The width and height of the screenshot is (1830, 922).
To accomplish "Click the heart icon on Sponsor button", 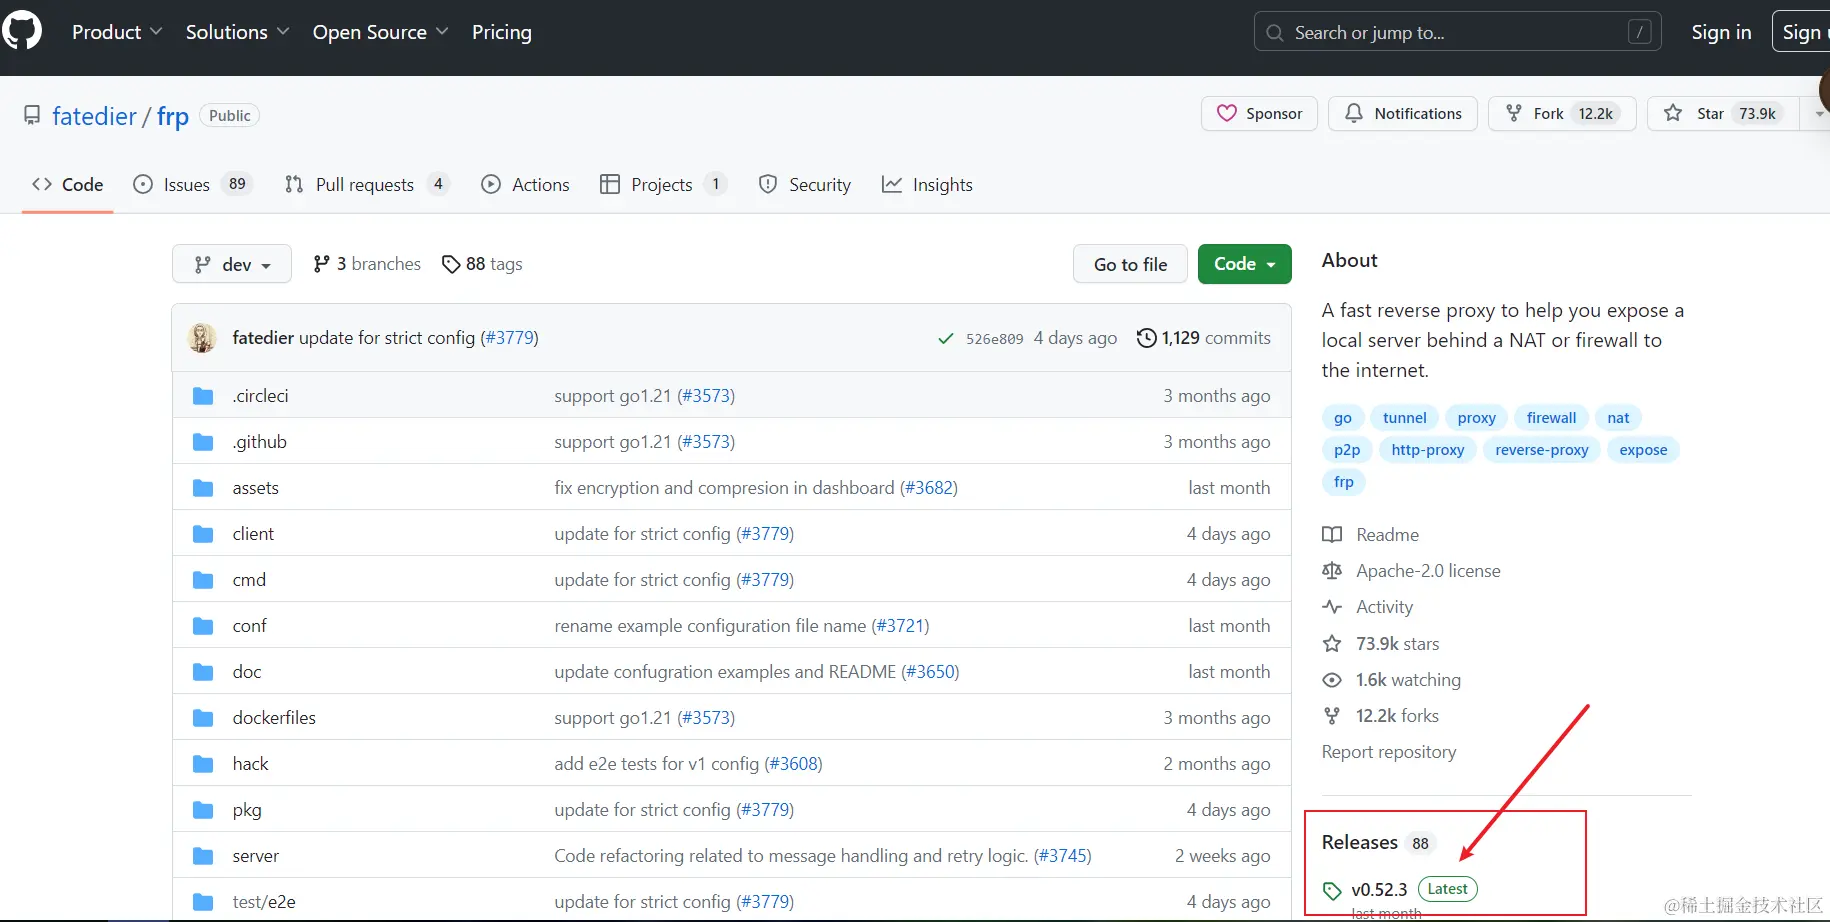I will (1226, 114).
